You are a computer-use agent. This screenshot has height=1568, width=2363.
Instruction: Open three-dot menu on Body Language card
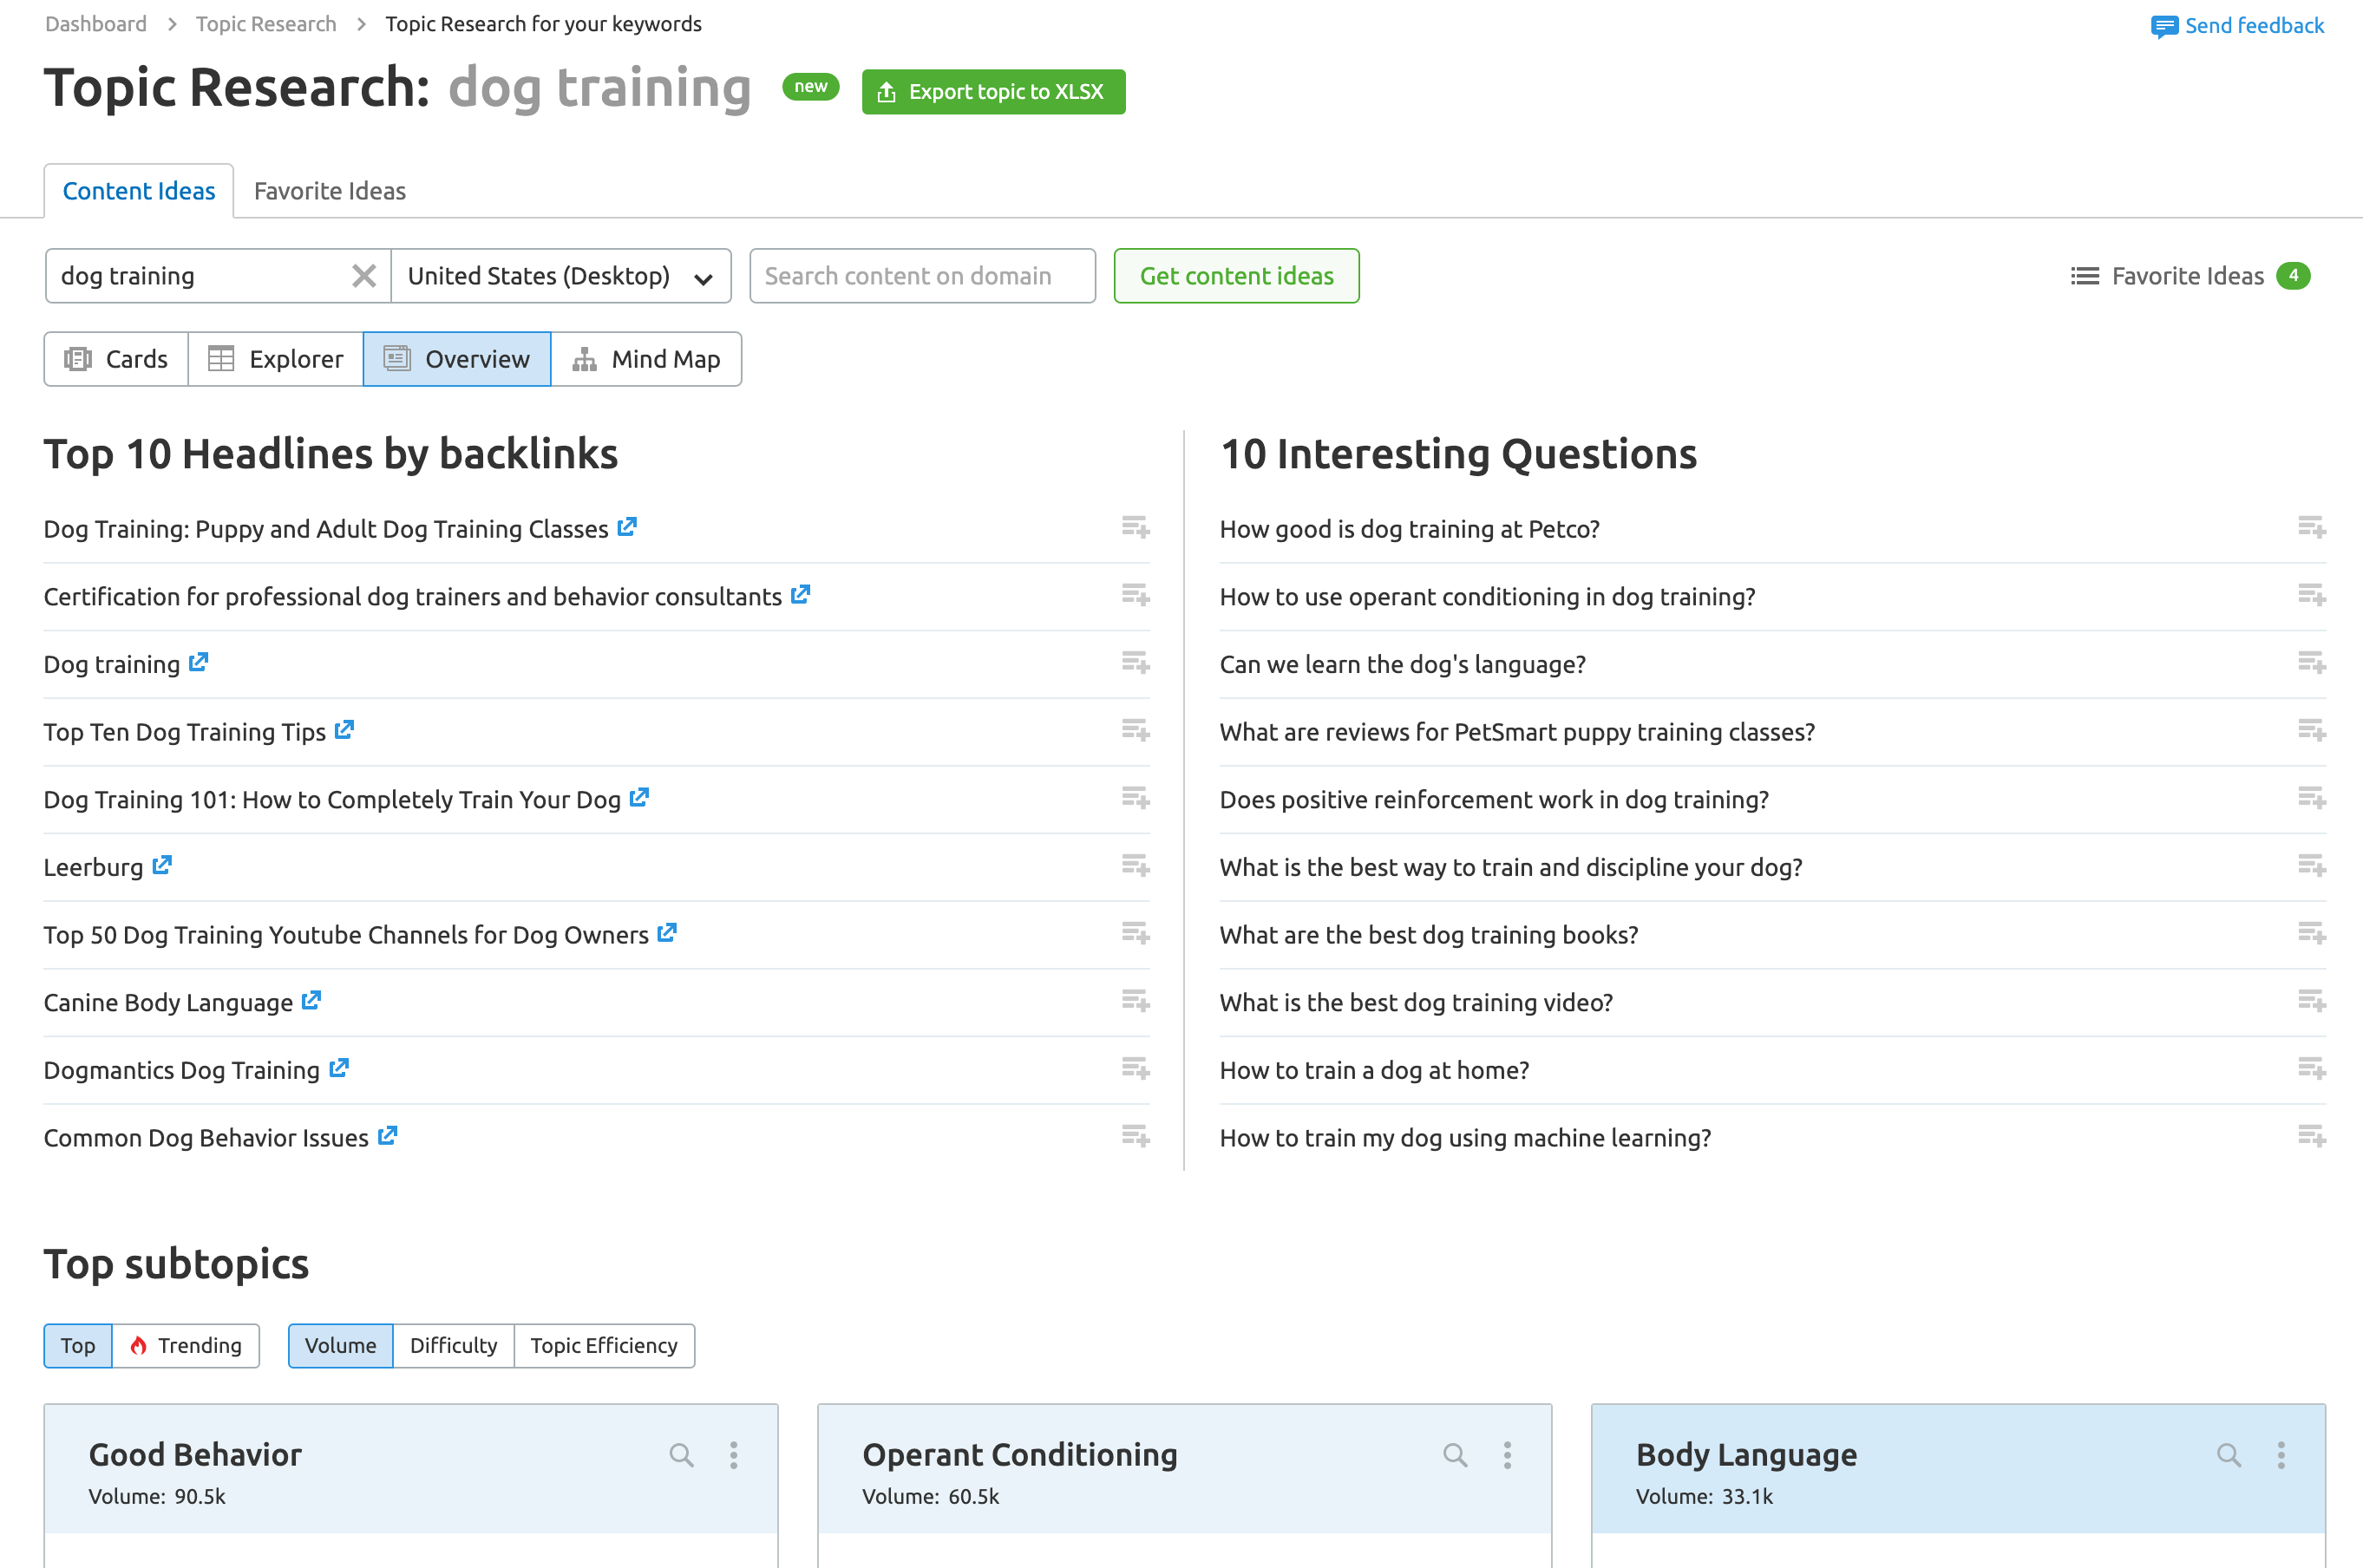[x=2281, y=1455]
